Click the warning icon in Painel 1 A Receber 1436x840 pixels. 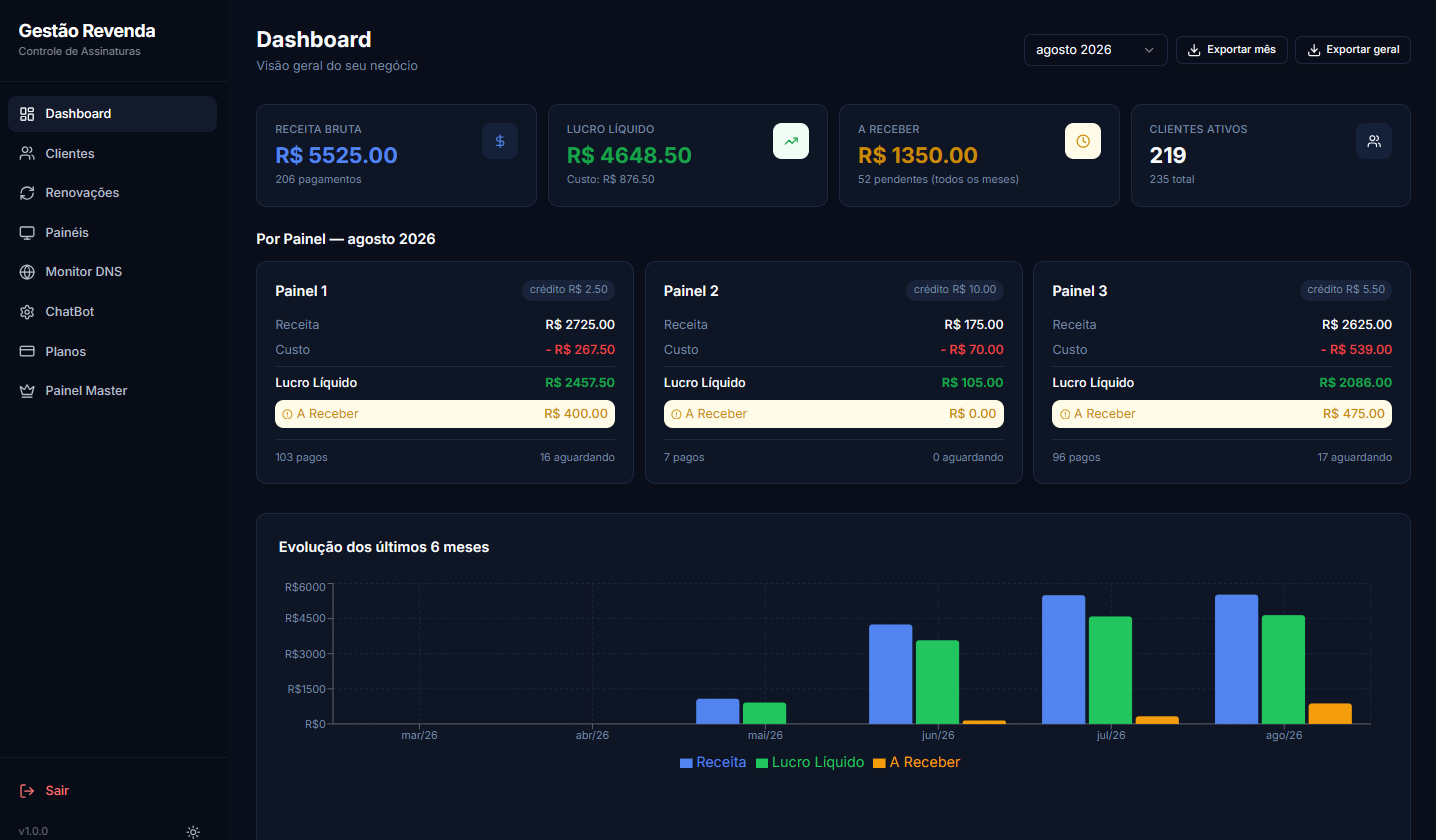[x=287, y=414]
